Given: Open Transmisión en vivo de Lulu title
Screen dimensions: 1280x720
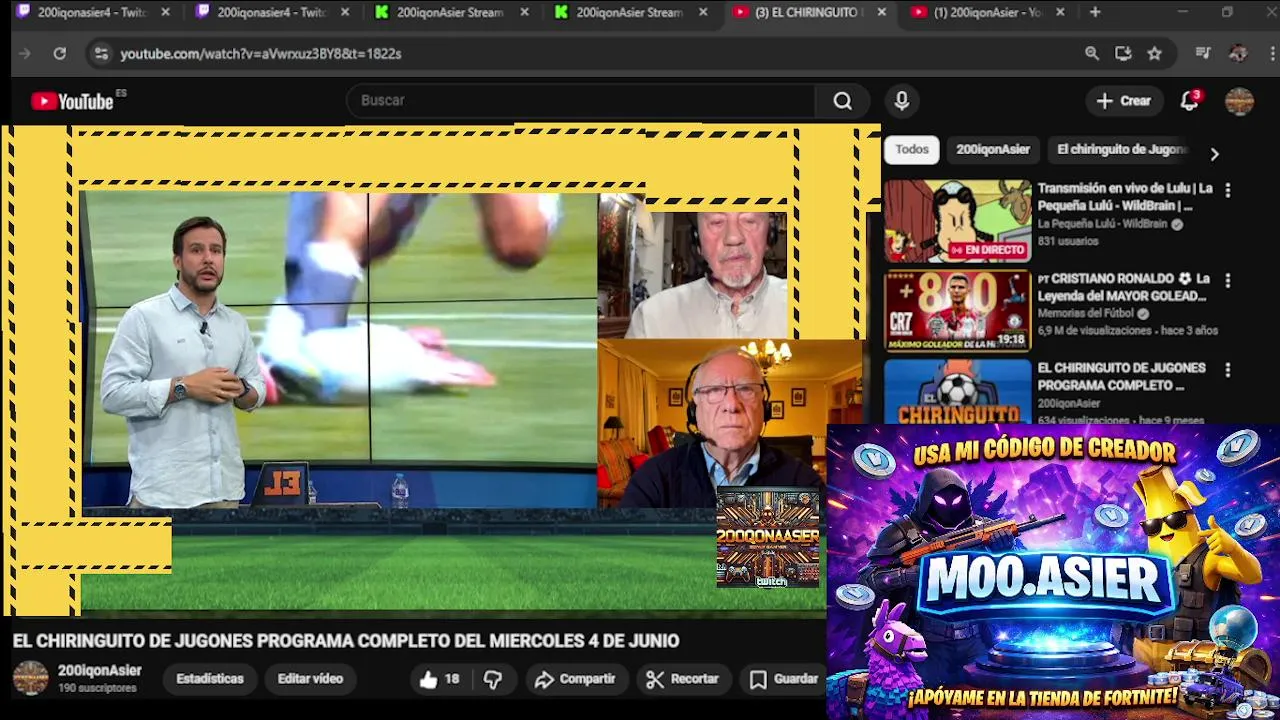Looking at the screenshot, I should 1125,197.
